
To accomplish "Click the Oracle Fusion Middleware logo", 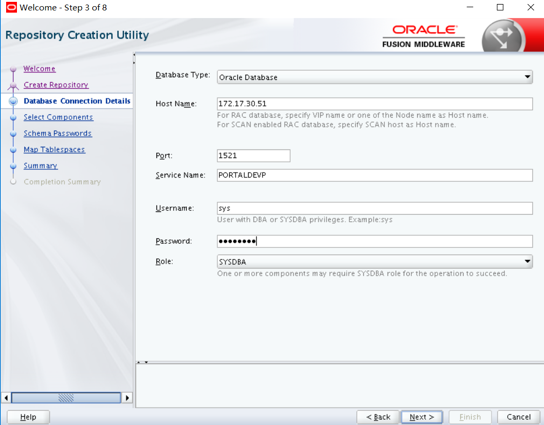I will tap(424, 36).
